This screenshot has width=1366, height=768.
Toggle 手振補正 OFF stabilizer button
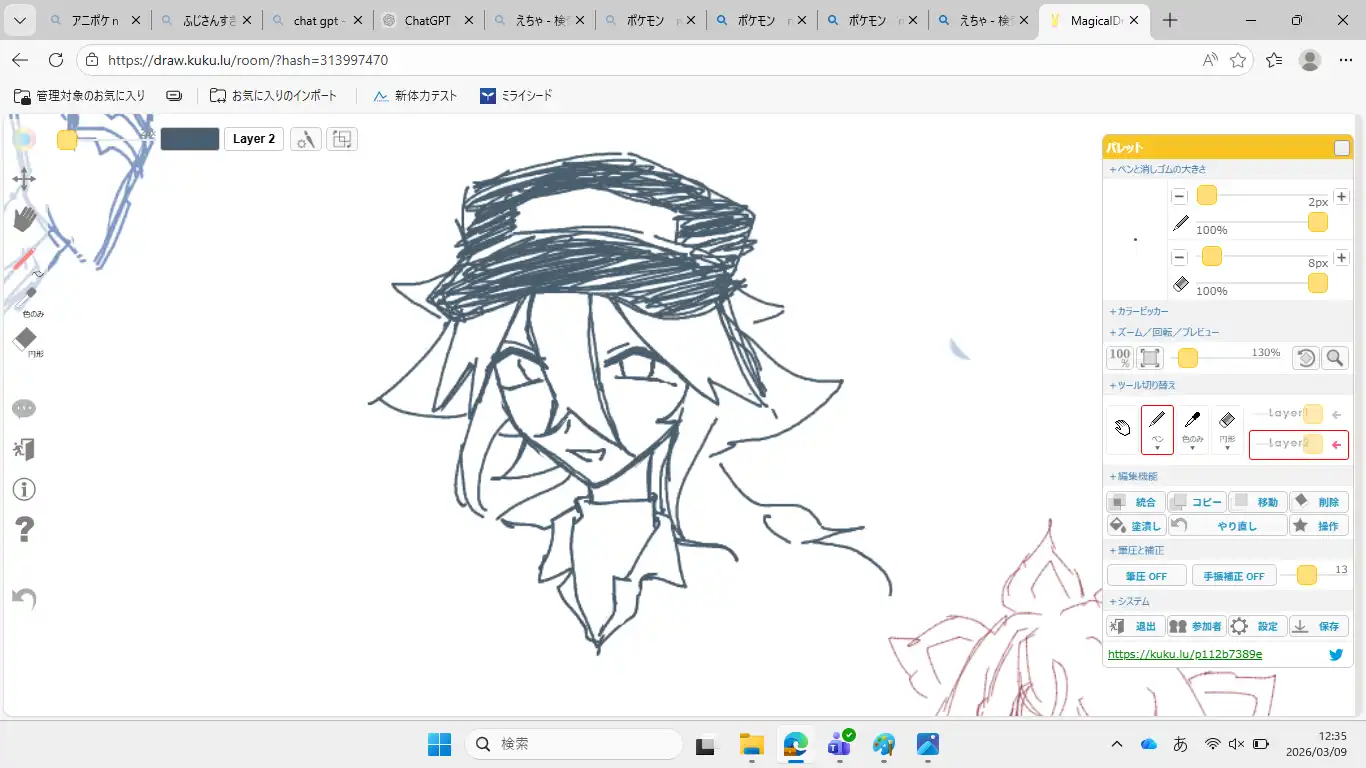click(1233, 576)
